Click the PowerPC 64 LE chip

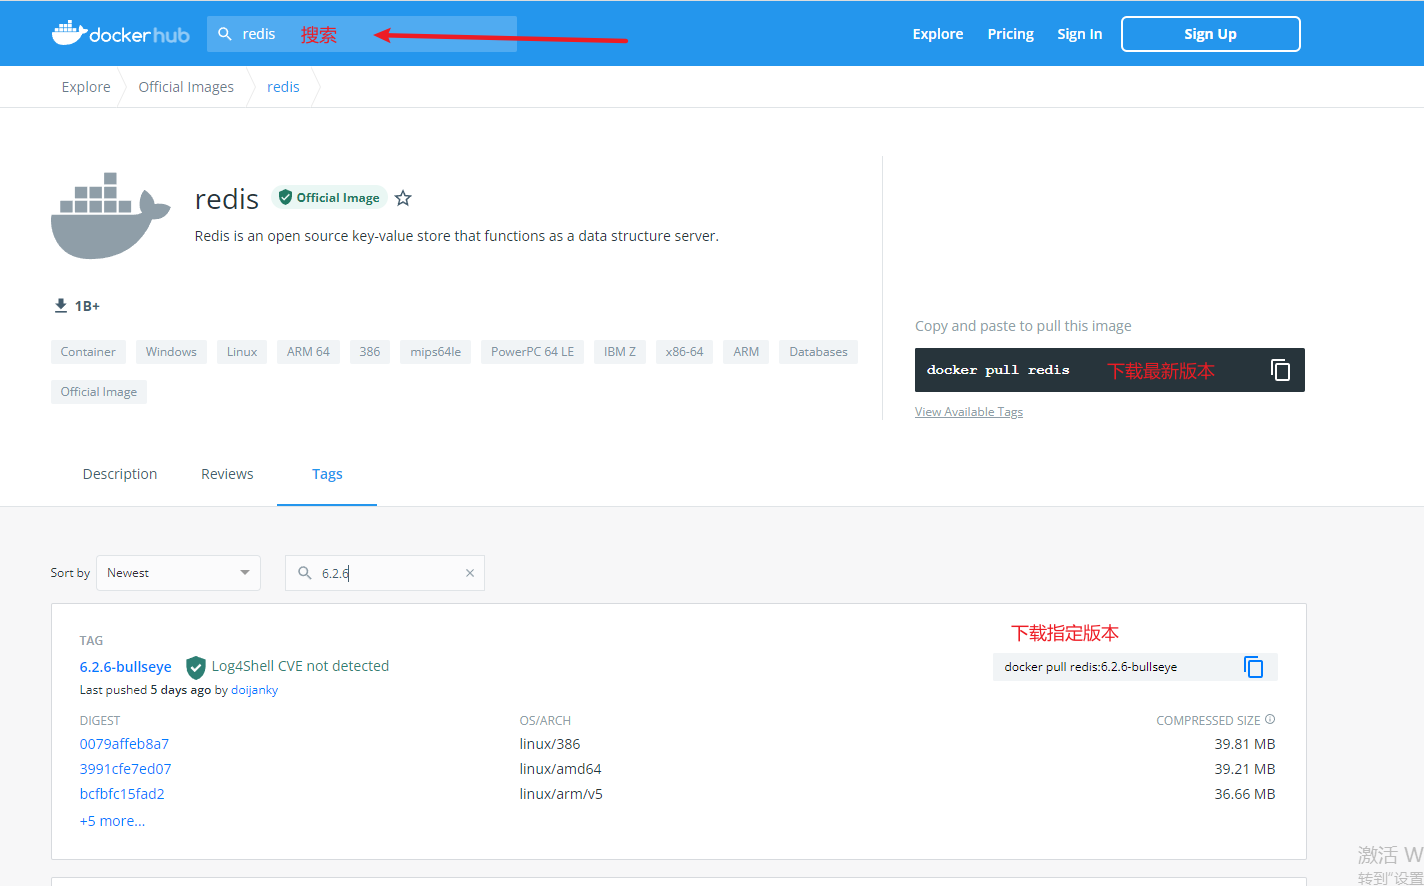pos(532,352)
